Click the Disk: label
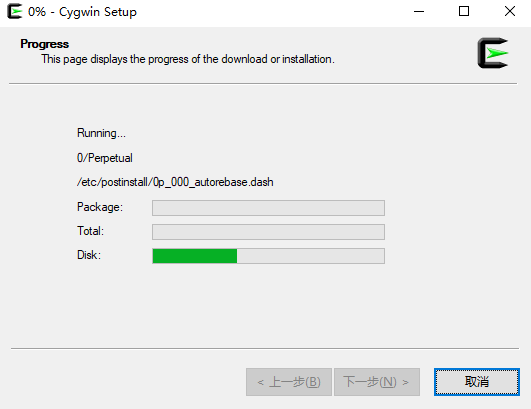Viewport: 531px width, 409px height. 89,255
